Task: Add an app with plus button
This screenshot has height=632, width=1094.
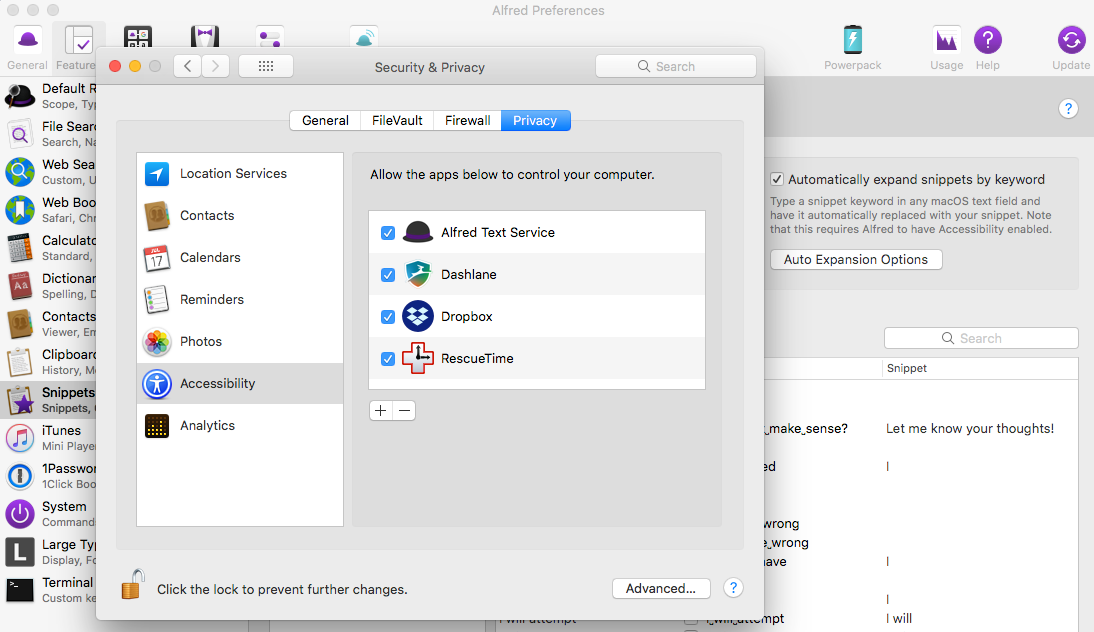Action: [380, 410]
